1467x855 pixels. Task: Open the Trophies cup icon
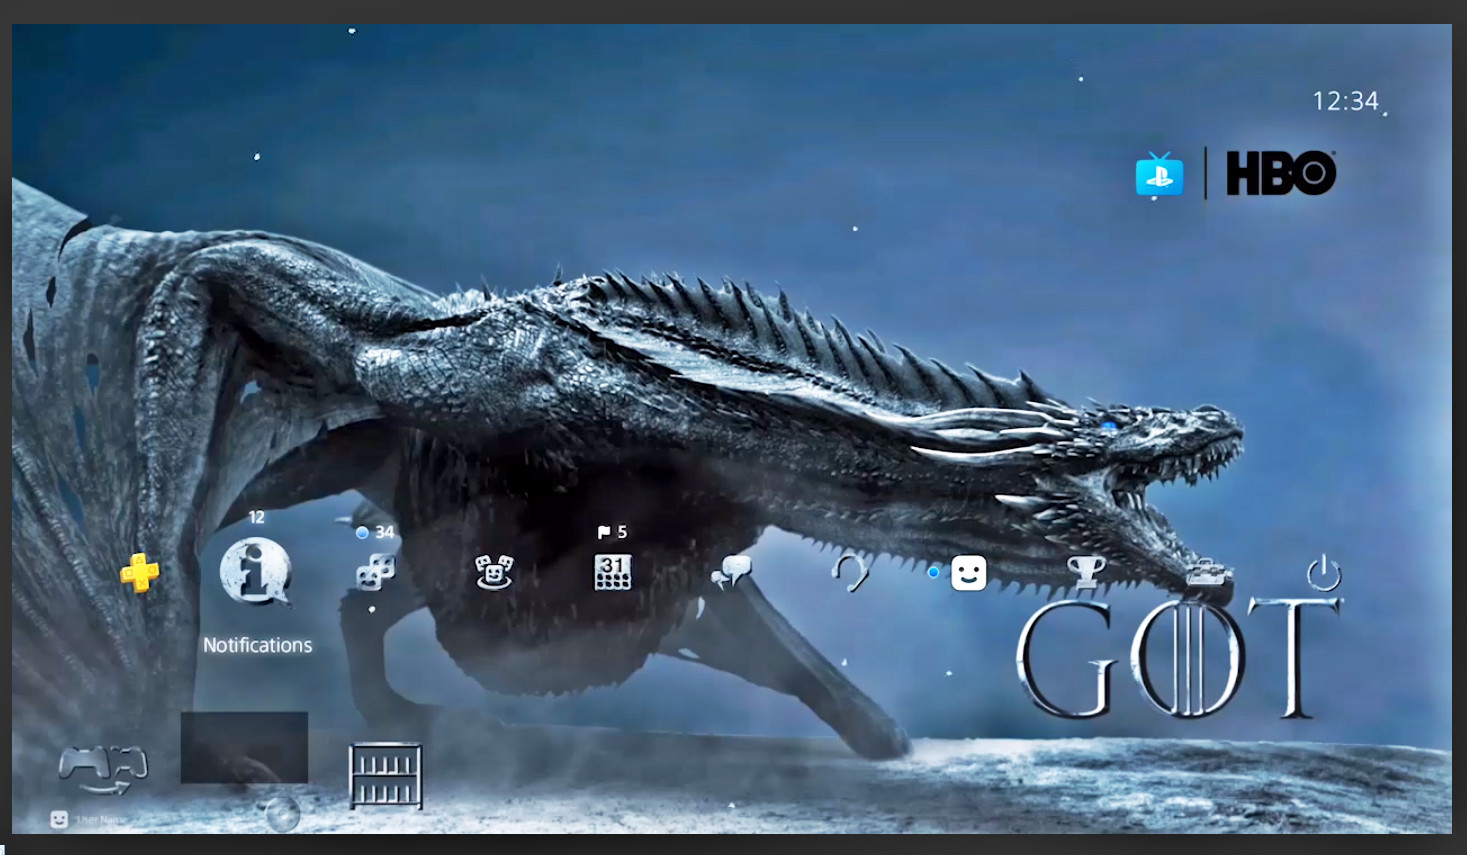tap(1086, 572)
